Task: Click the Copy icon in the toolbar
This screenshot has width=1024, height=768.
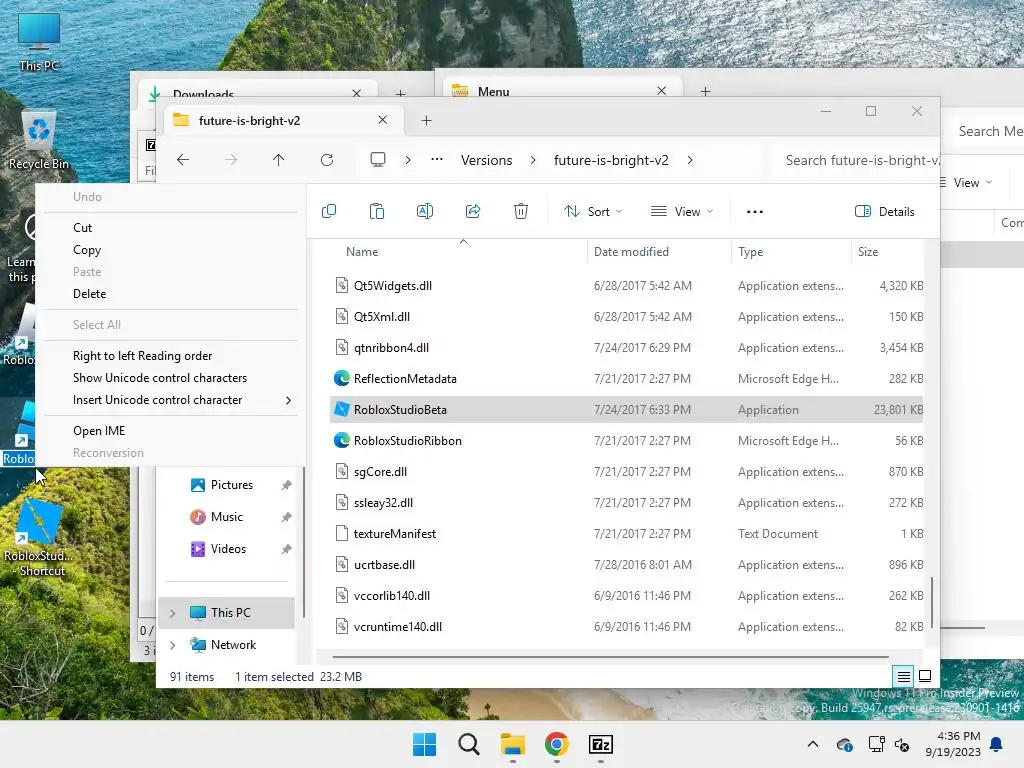Action: [329, 212]
